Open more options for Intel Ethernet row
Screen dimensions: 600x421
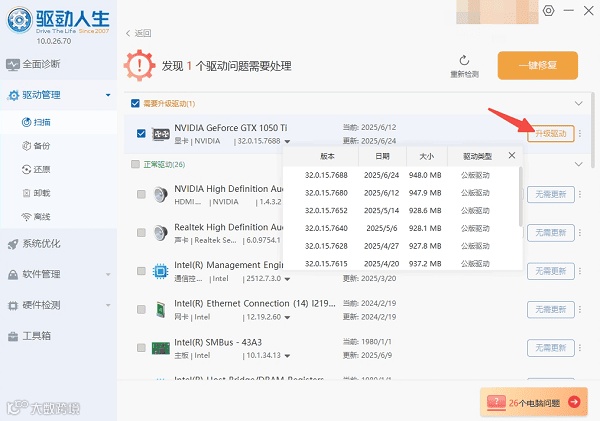580,310
